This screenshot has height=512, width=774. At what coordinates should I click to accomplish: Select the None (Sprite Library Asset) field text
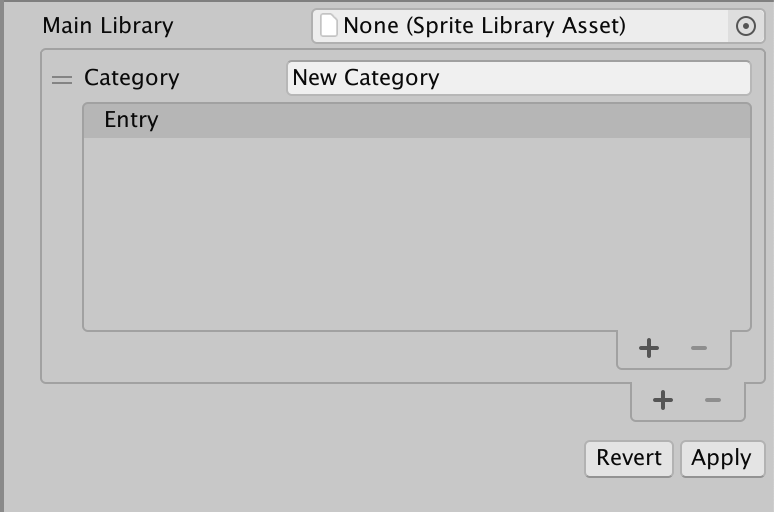pos(484,25)
